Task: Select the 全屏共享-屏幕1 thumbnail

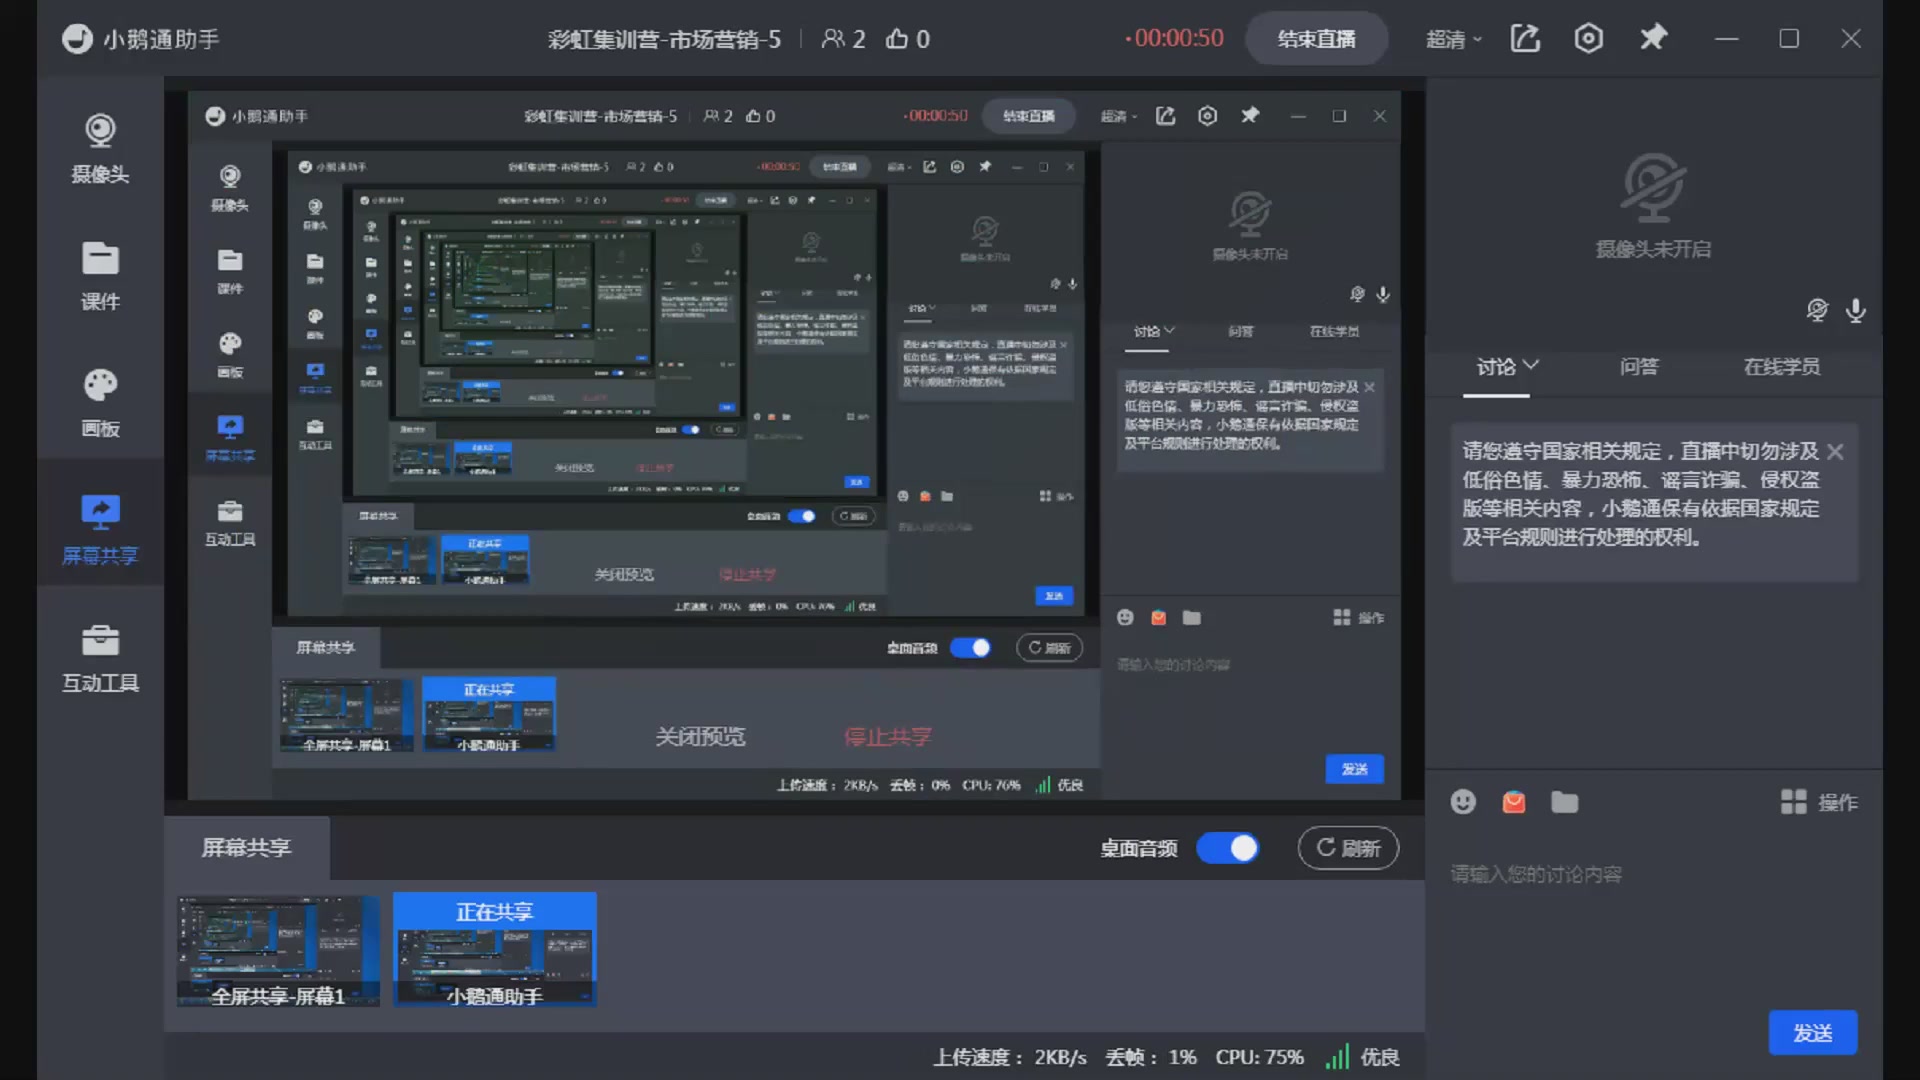Action: click(x=278, y=950)
